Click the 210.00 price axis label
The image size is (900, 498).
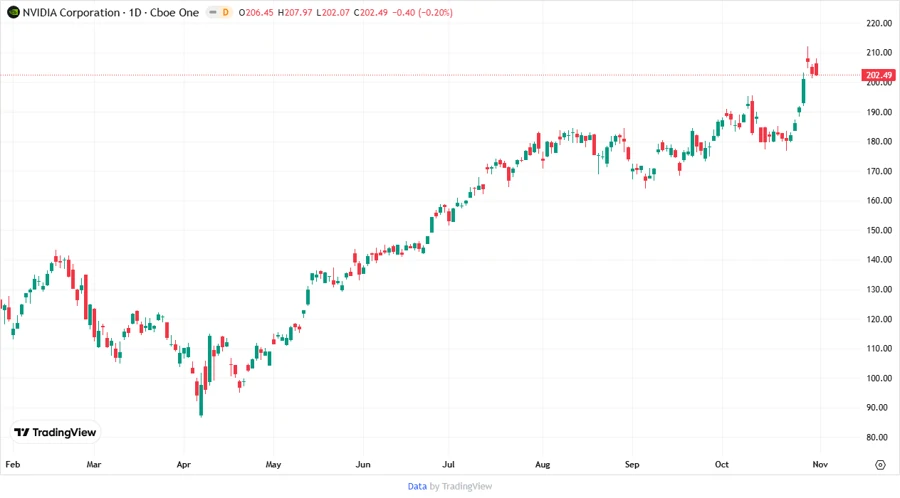879,52
